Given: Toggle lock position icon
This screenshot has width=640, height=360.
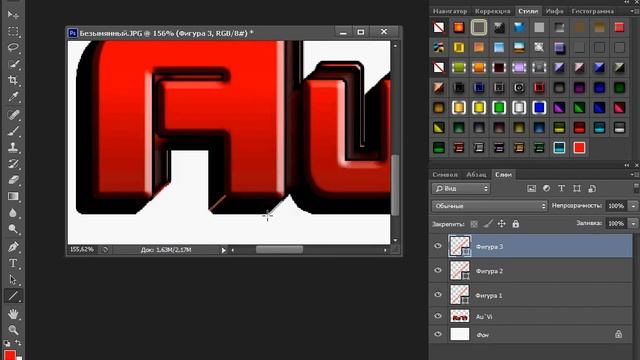Looking at the screenshot, I should click(502, 224).
